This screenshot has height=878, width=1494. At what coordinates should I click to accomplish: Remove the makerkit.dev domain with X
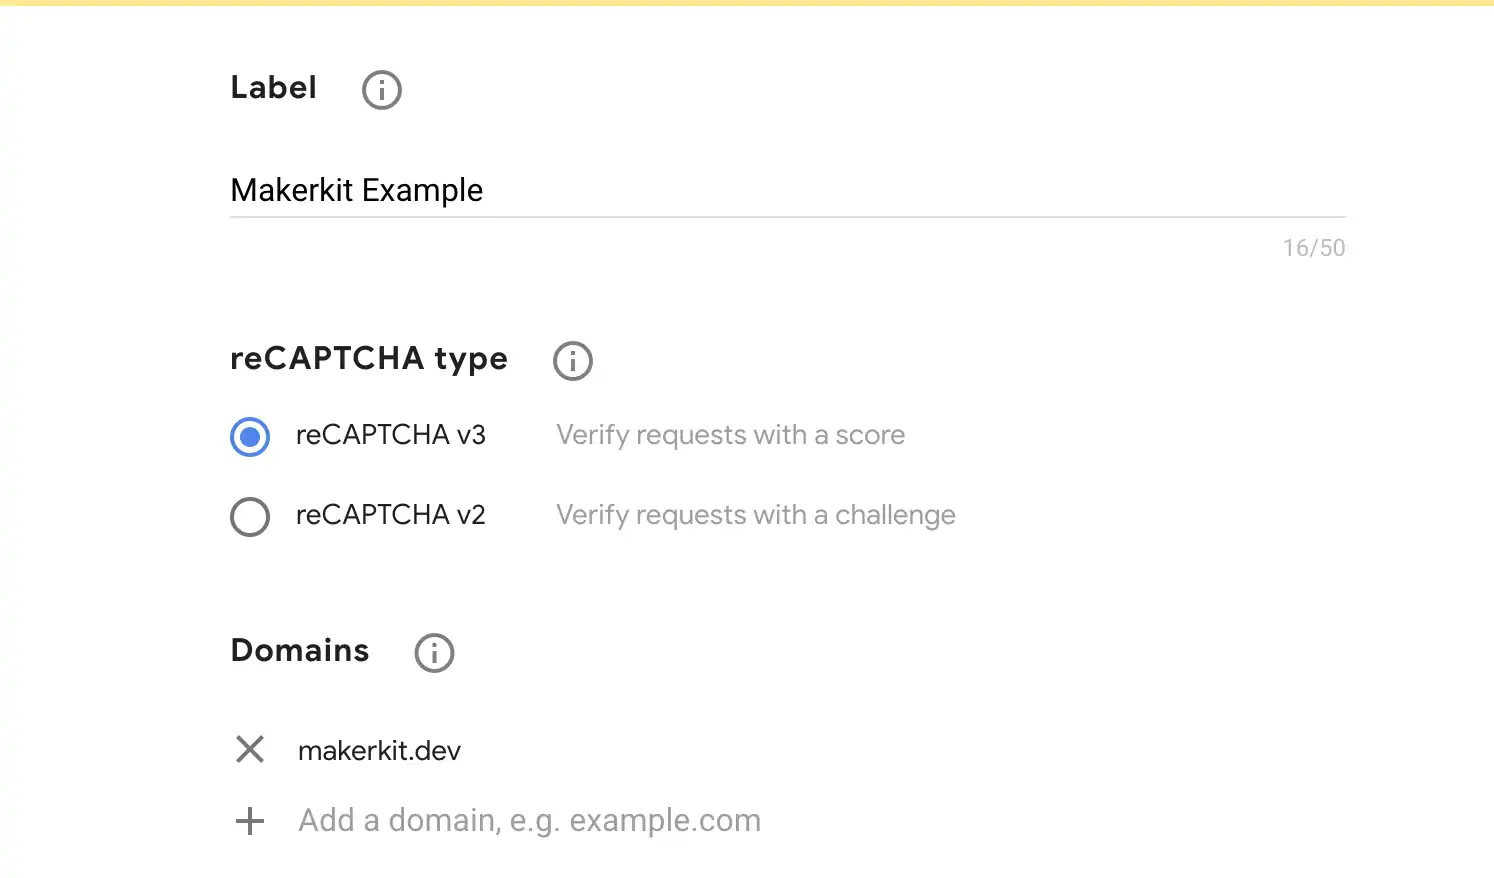click(250, 749)
